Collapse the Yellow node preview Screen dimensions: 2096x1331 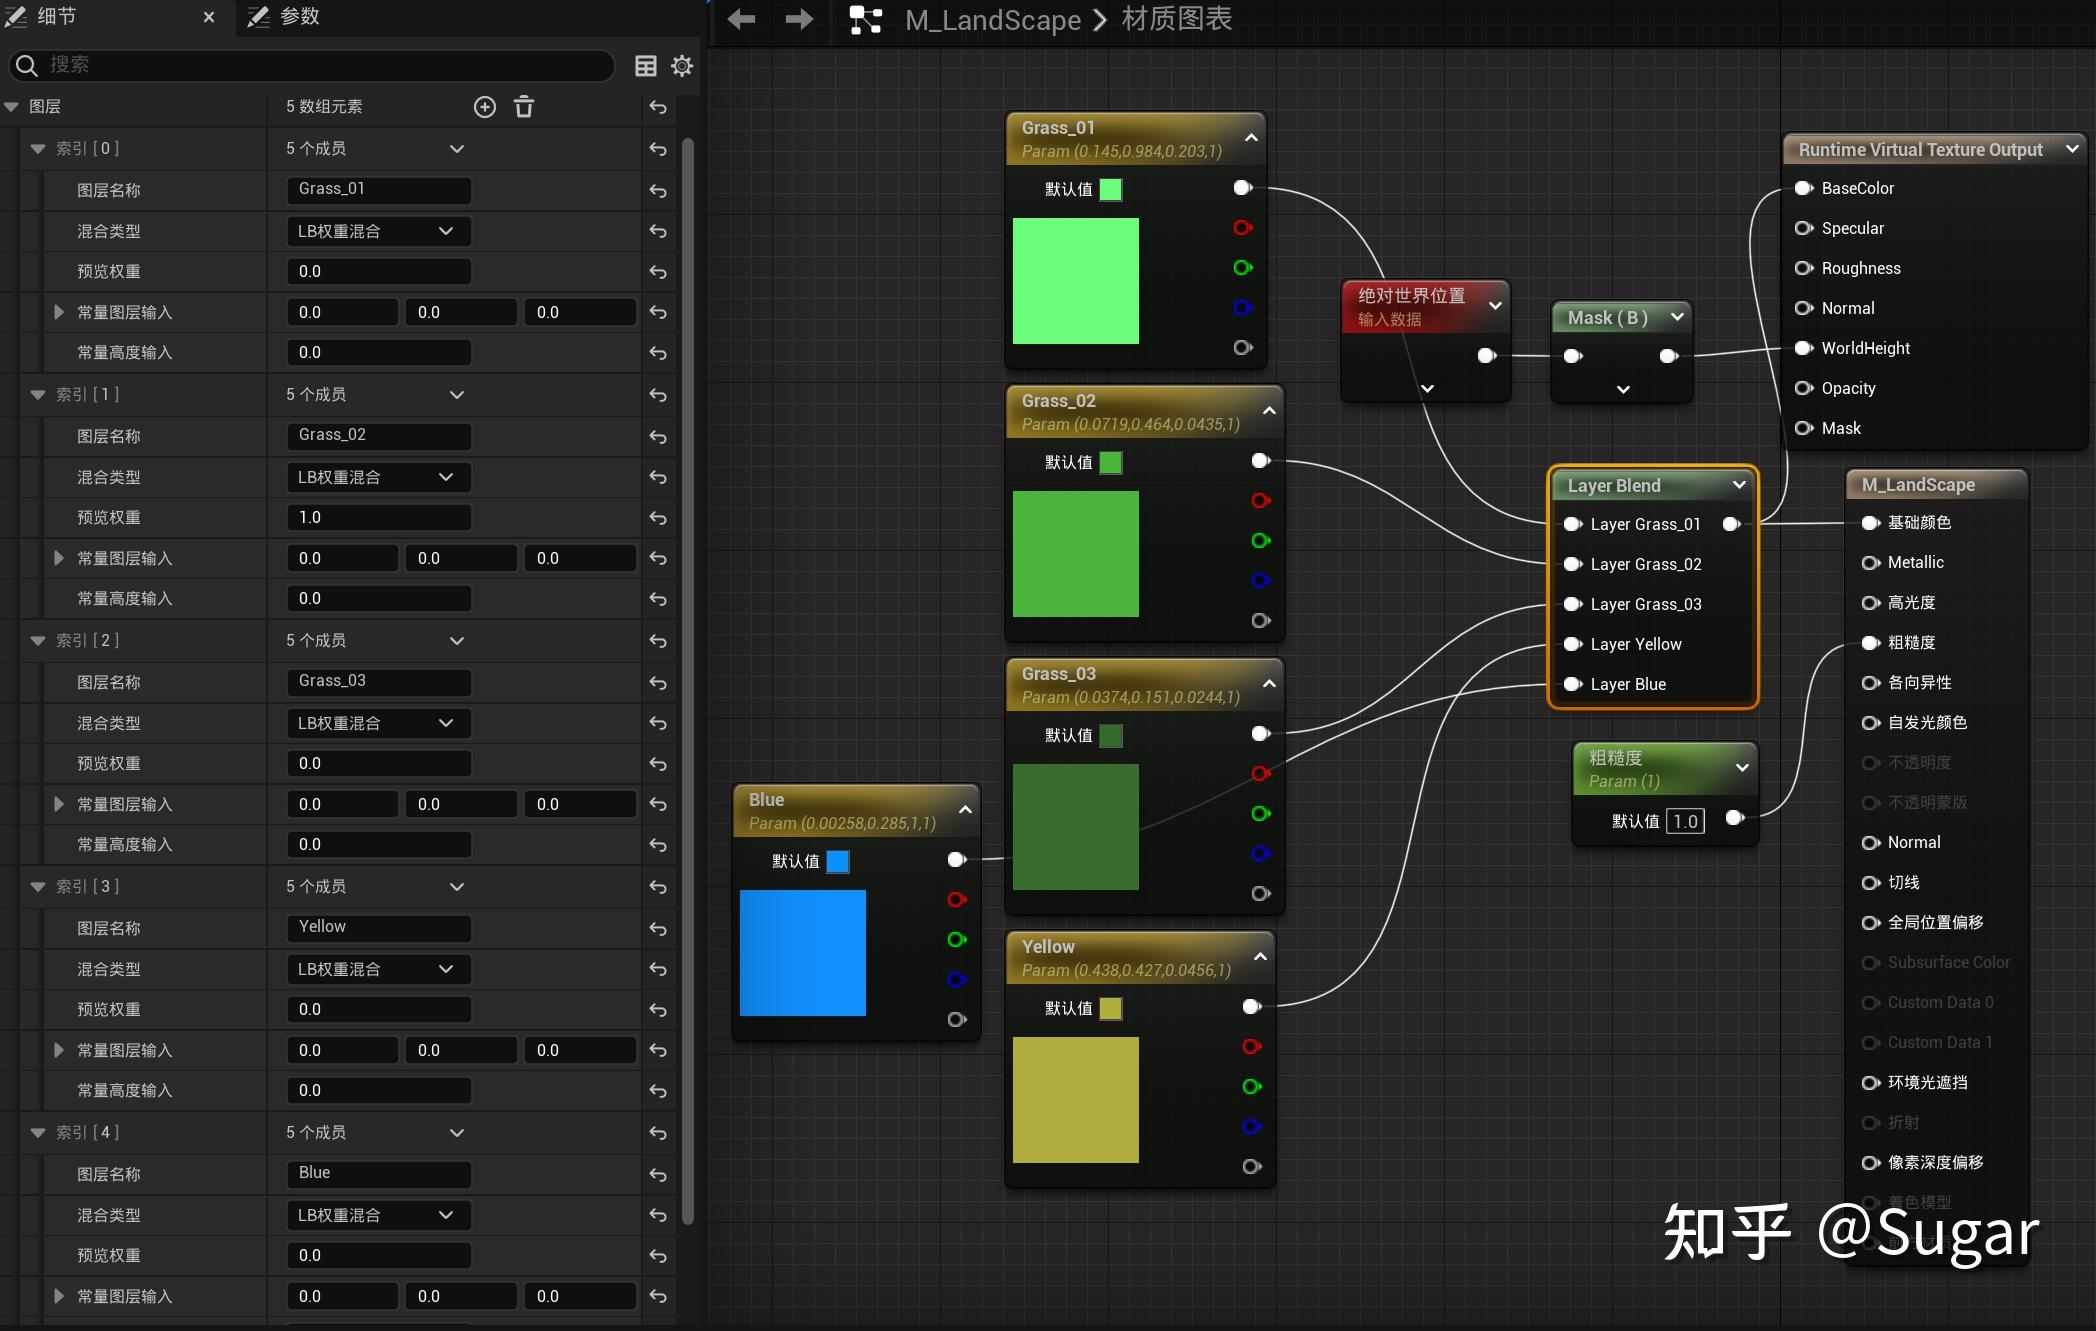1260,957
